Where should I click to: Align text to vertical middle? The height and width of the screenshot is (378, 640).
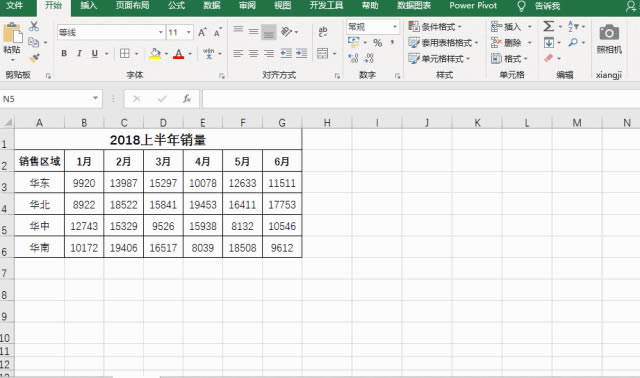coord(253,31)
